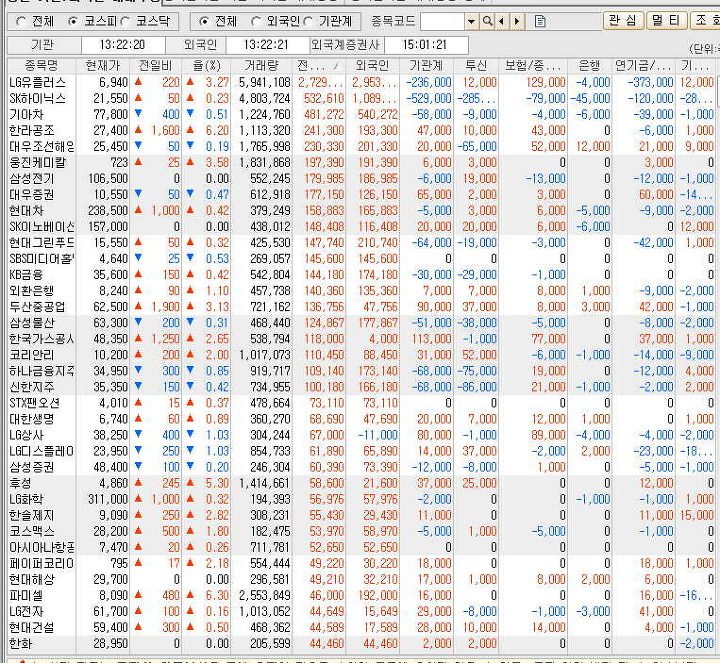
Task: Select the 웅진케미칼 row name
Action: (x=38, y=163)
